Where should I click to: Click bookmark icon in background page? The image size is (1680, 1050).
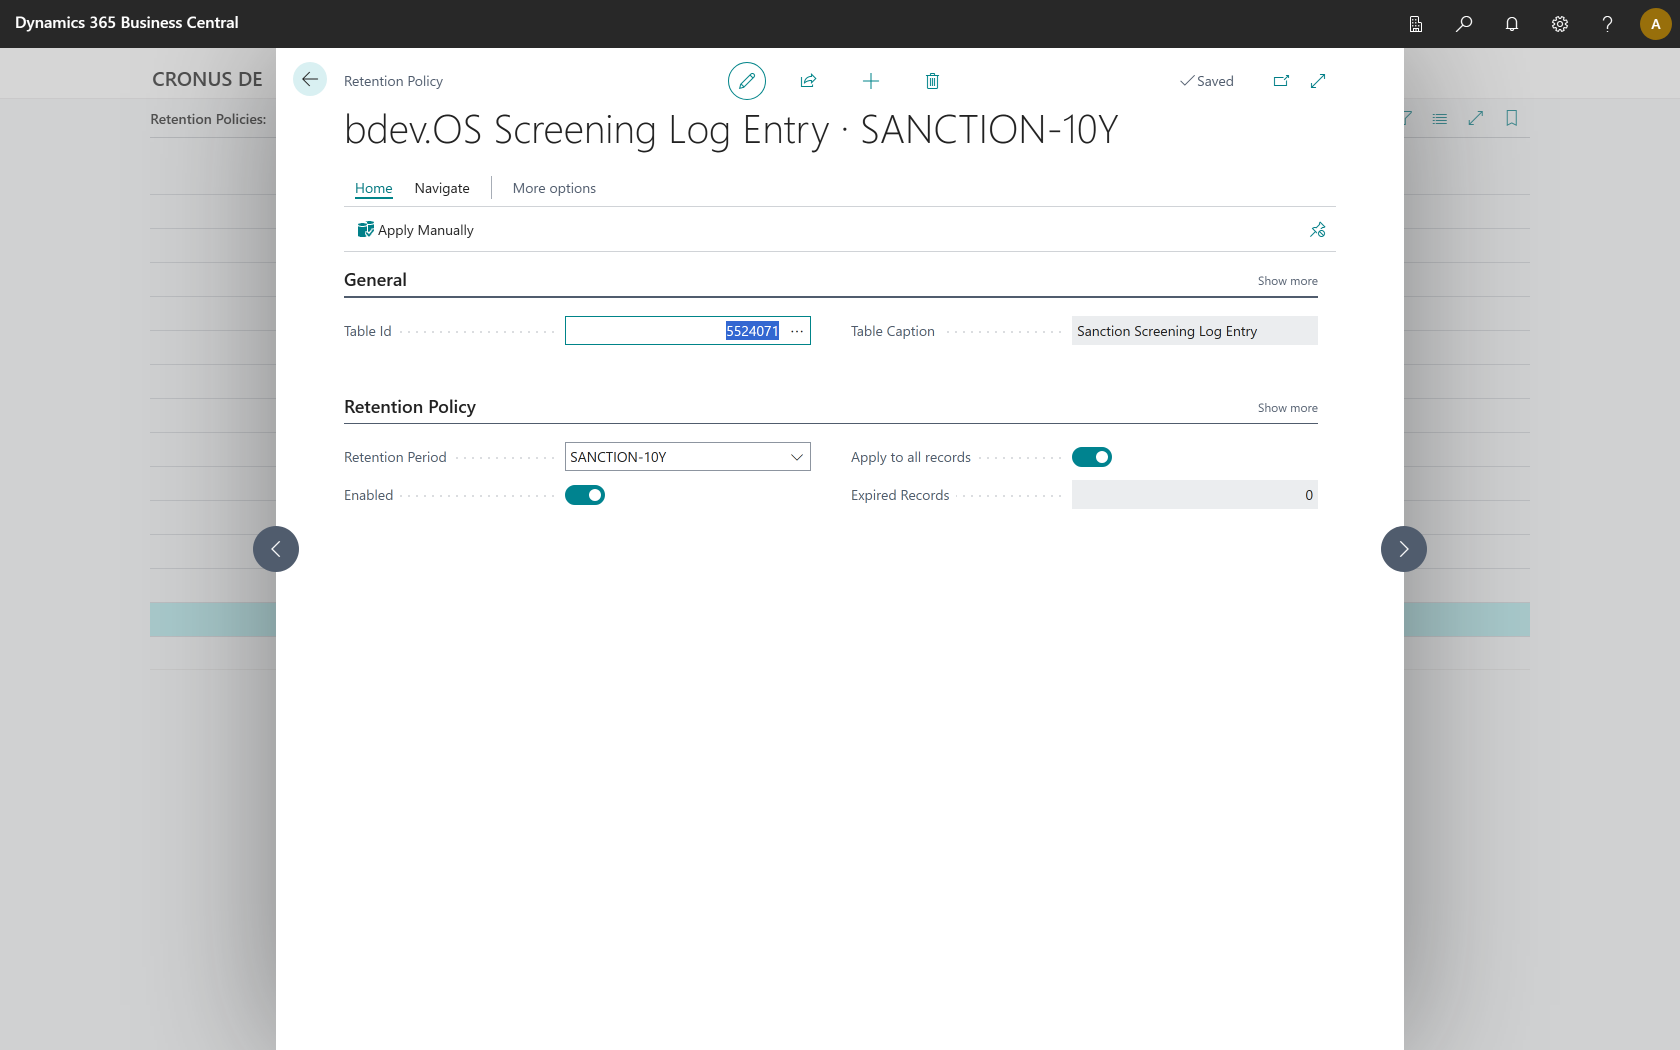click(x=1512, y=118)
